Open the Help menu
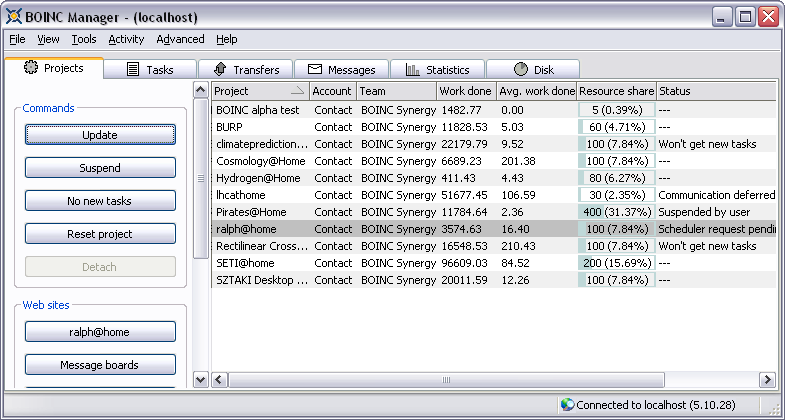 [227, 39]
